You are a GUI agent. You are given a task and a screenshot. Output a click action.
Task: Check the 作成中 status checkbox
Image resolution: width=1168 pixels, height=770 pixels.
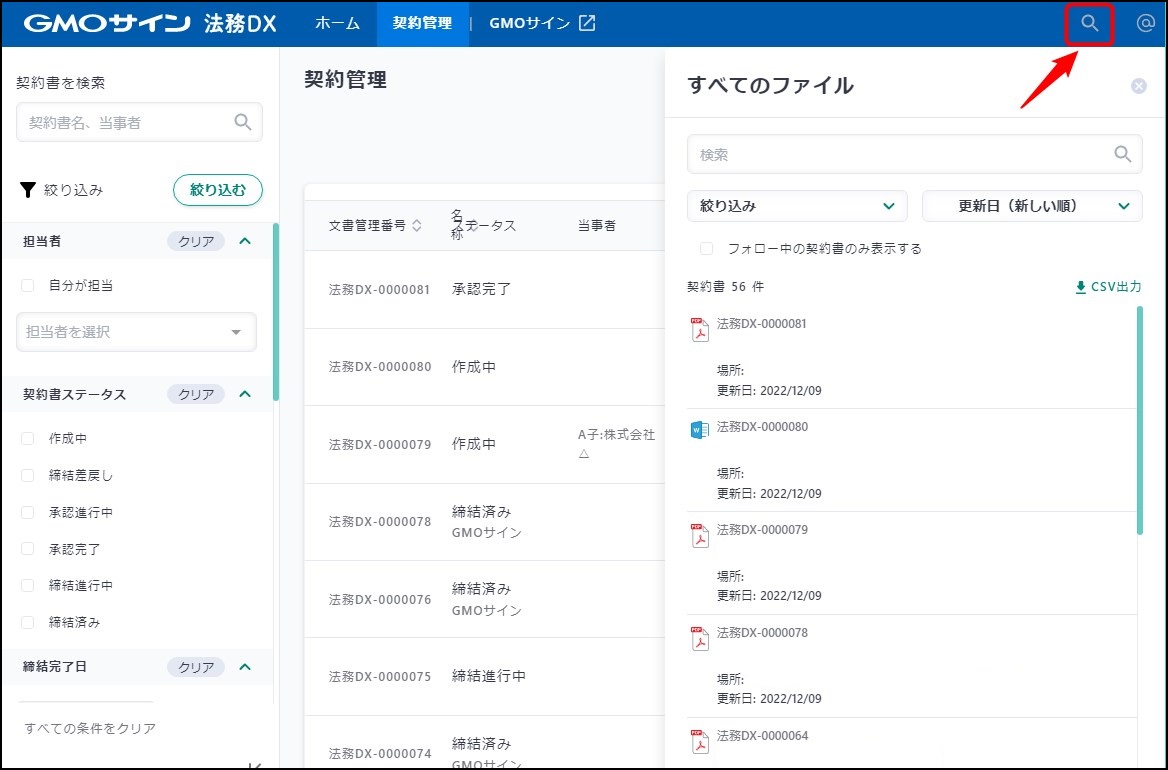tap(28, 439)
